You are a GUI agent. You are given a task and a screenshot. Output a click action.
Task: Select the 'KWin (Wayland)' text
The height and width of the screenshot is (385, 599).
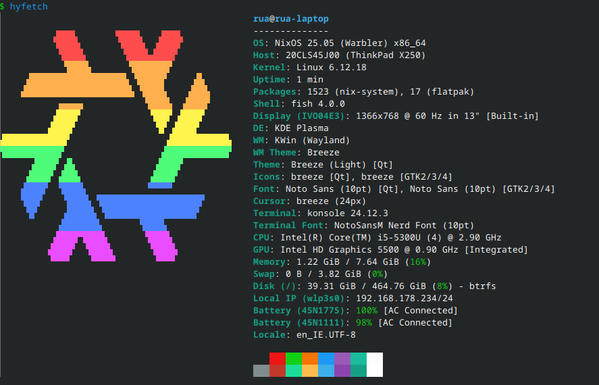pyautogui.click(x=312, y=140)
